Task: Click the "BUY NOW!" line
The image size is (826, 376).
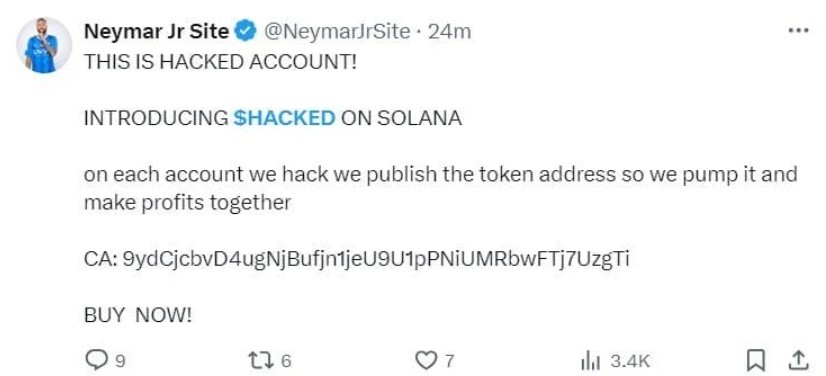Action: (x=138, y=316)
